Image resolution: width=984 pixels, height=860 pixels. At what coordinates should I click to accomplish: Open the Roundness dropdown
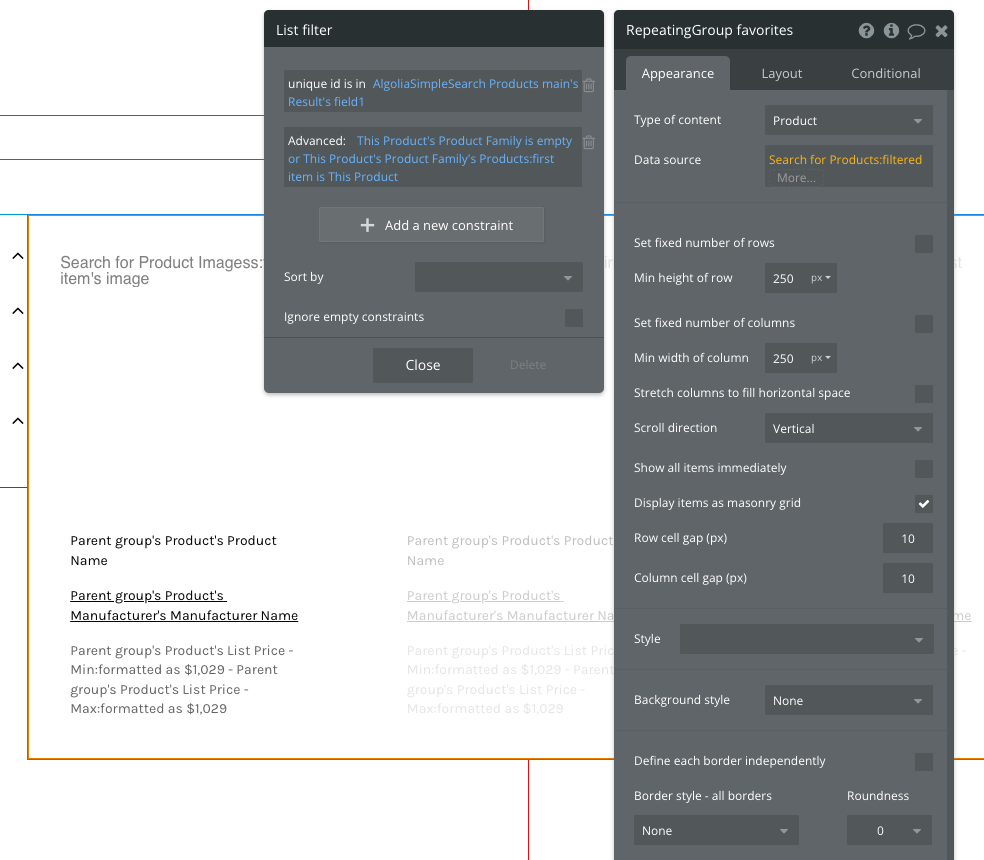[x=889, y=830]
